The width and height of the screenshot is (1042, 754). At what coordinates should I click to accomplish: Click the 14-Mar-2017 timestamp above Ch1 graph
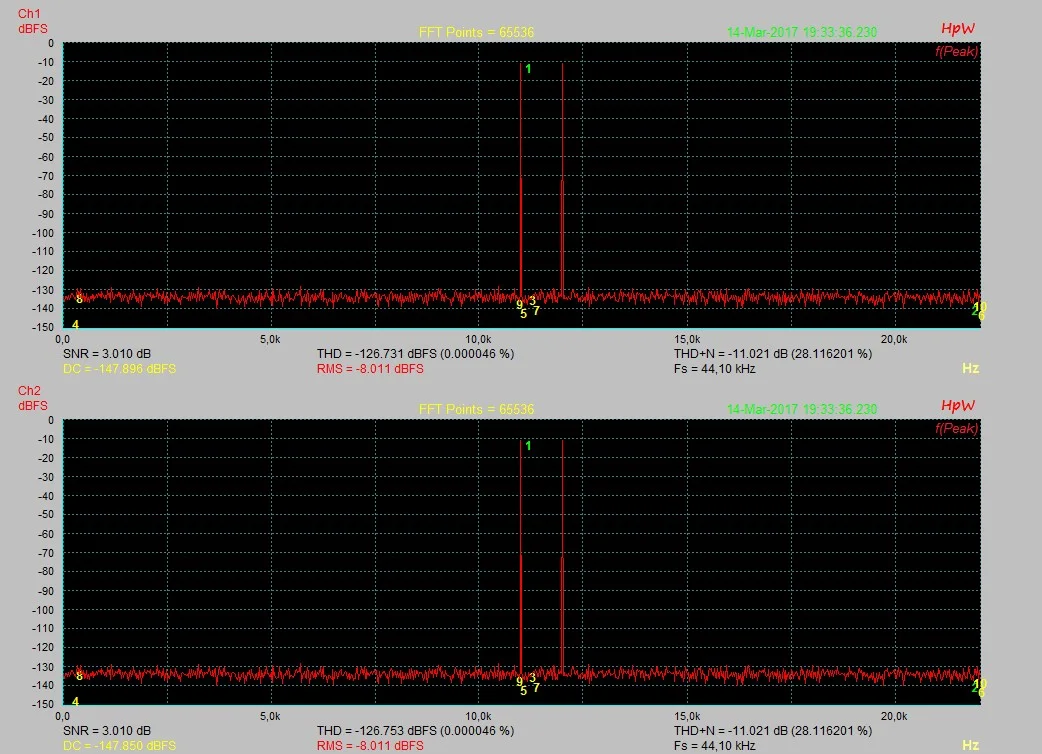pos(801,32)
